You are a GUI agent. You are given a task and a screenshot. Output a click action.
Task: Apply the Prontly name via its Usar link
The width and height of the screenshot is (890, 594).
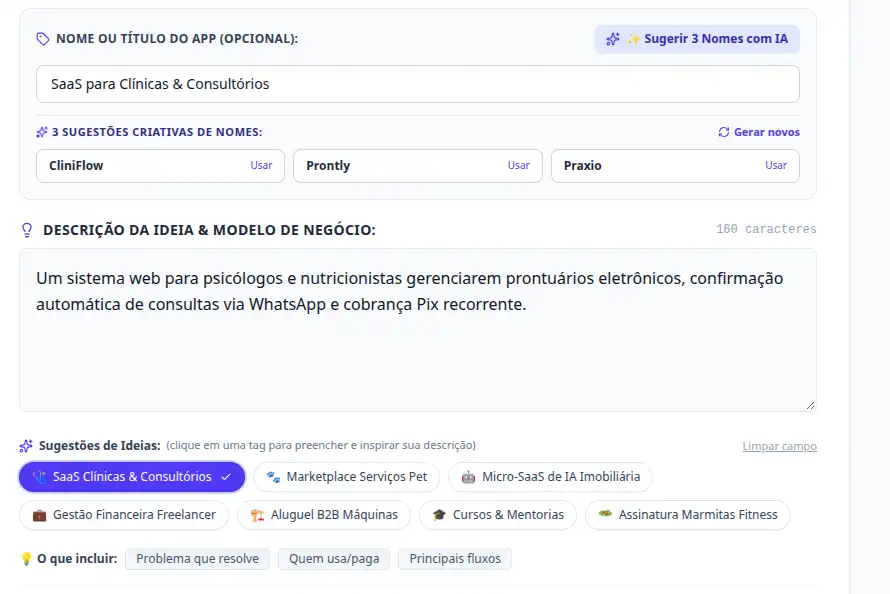(518, 165)
